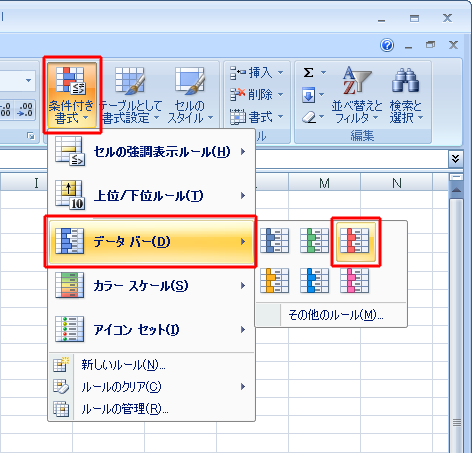The height and width of the screenshot is (453, 472).
Task: Choose 新しいルール(N)... menu item
Action: [x=152, y=365]
